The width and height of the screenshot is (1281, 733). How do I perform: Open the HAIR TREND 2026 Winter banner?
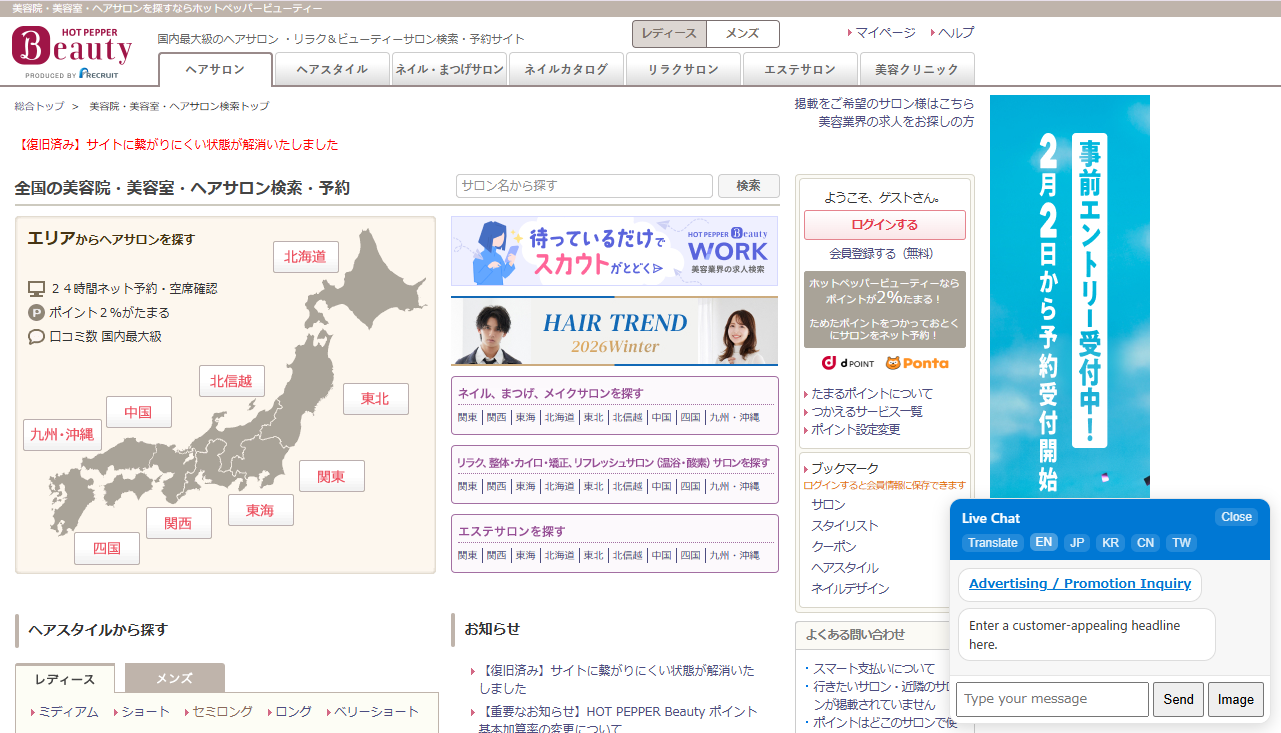click(x=614, y=331)
